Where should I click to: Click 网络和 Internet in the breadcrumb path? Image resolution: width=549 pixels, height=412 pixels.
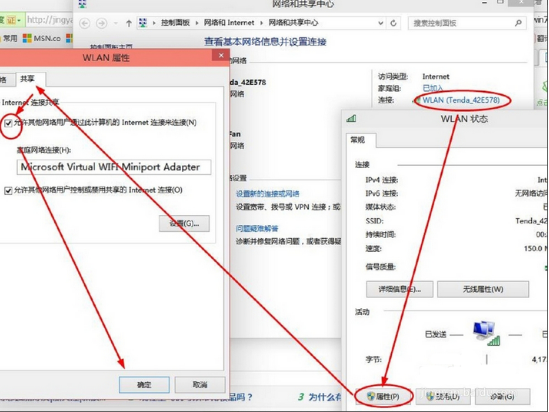click(x=229, y=23)
